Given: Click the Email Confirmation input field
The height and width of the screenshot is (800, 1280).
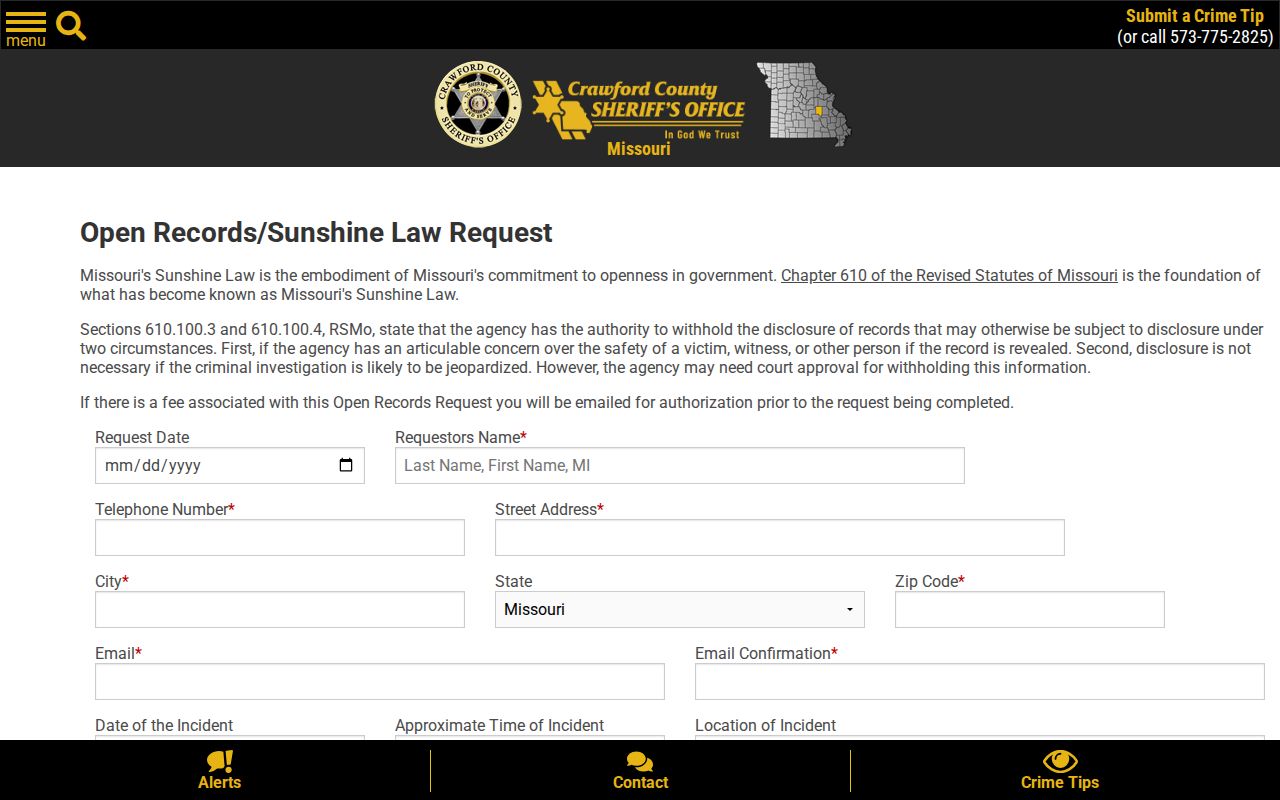Looking at the screenshot, I should (980, 681).
